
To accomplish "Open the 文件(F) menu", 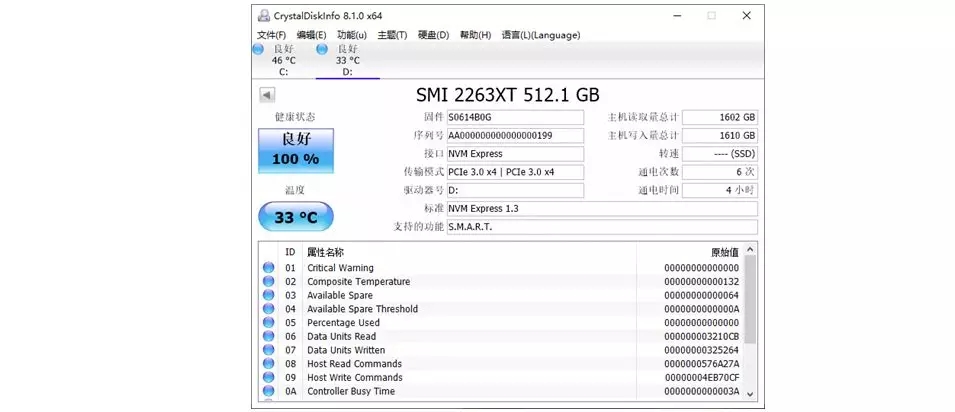I will click(271, 35).
